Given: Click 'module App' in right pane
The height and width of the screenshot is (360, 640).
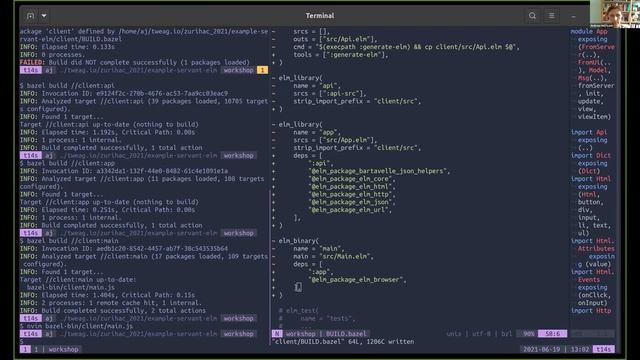Looking at the screenshot, I should [589, 31].
